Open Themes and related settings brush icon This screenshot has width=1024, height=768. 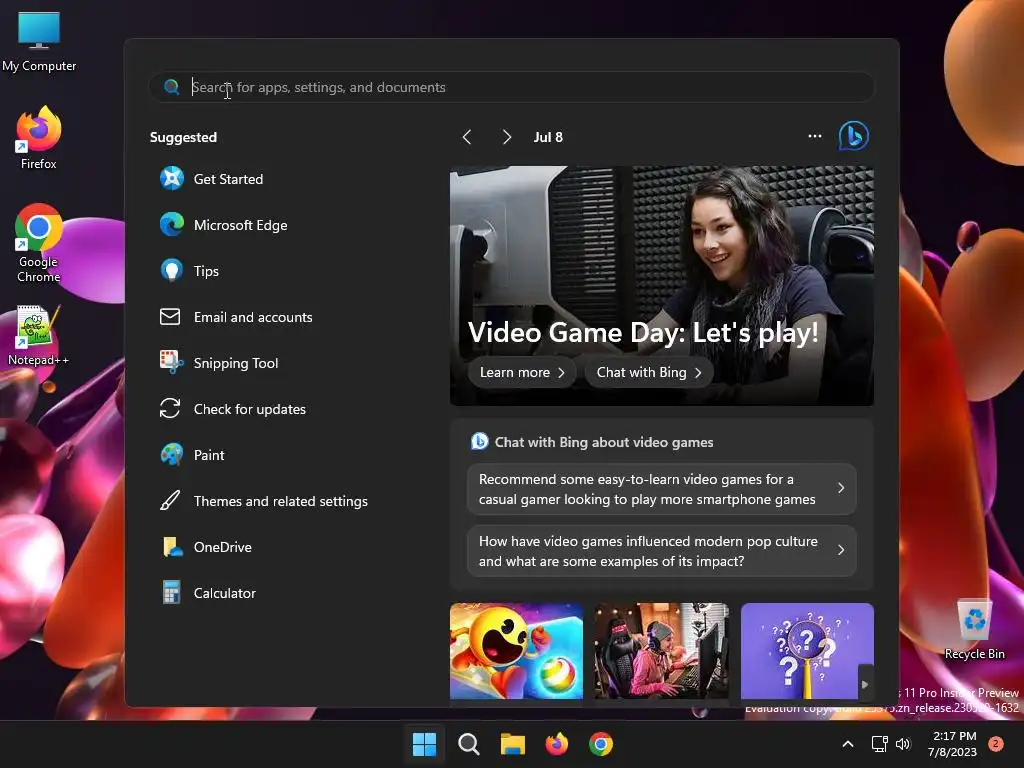pyautogui.click(x=170, y=501)
